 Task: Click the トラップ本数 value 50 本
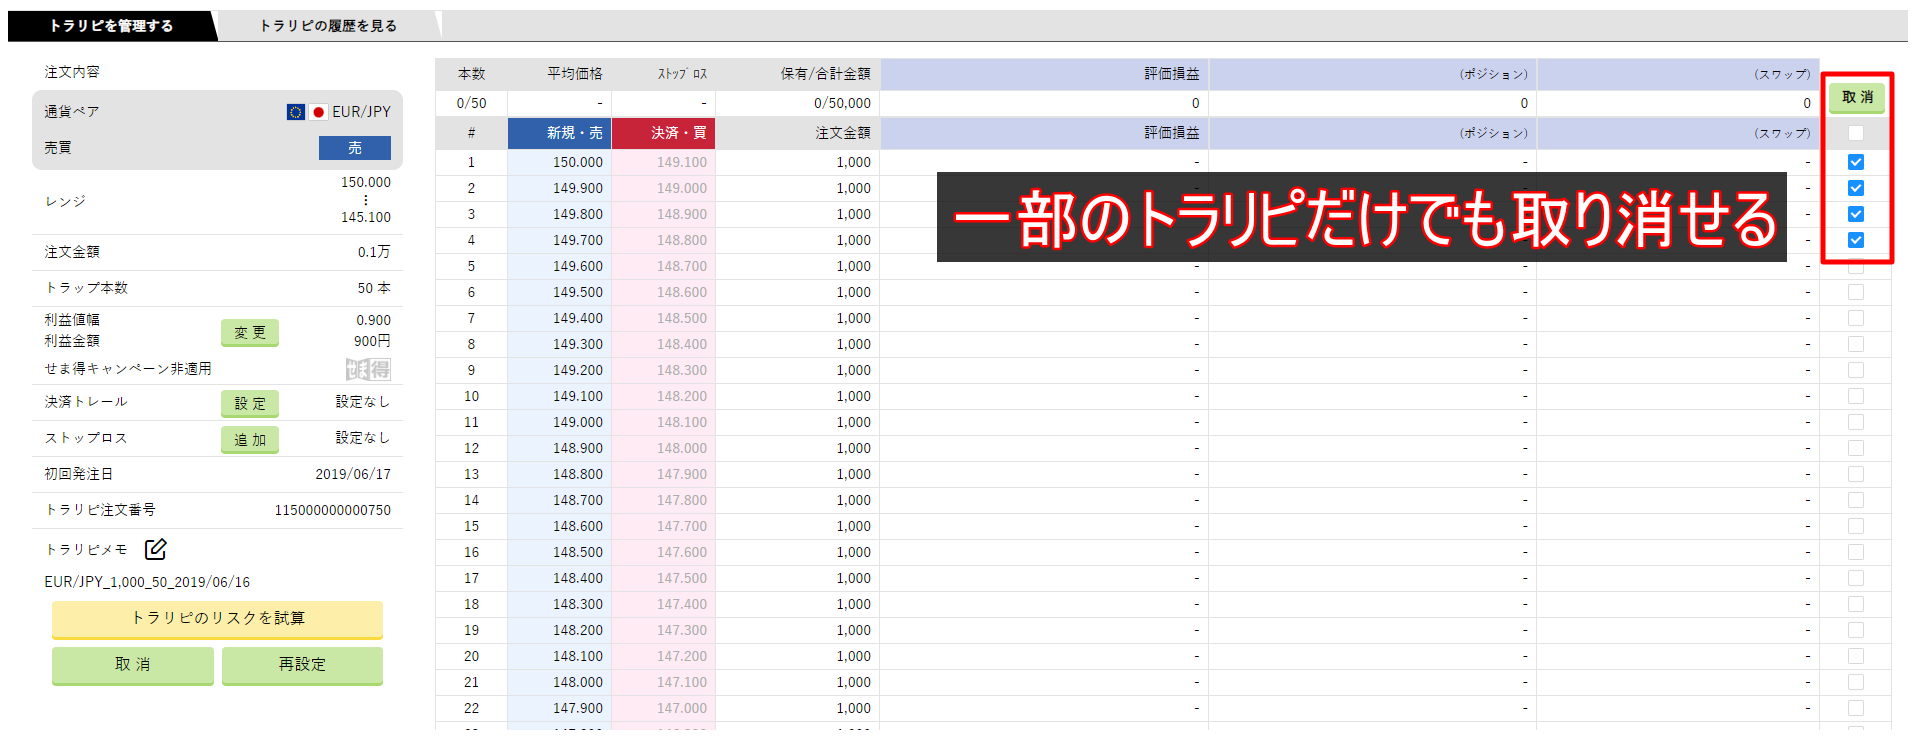tap(374, 288)
